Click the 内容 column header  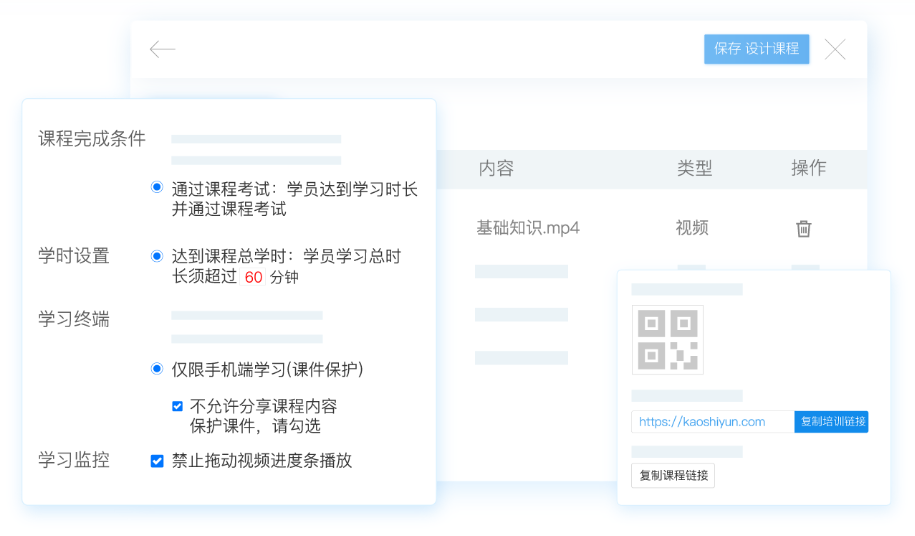point(496,168)
